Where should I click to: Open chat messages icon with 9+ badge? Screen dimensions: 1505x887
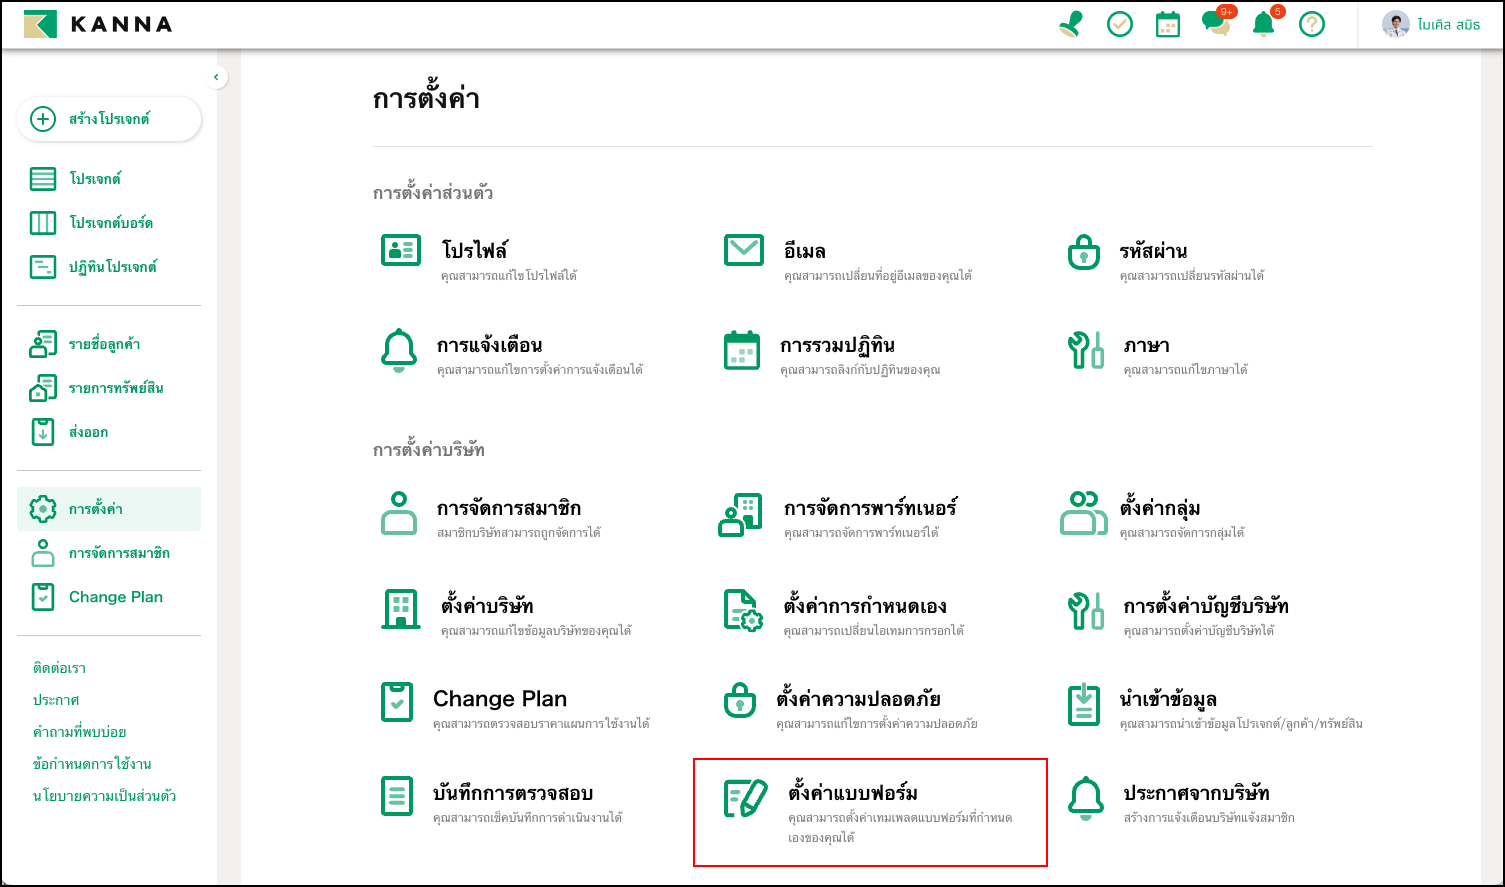coord(1216,24)
